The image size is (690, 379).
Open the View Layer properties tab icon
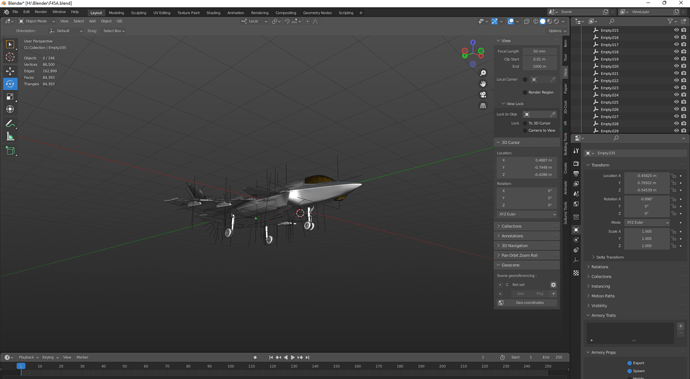pos(576,184)
